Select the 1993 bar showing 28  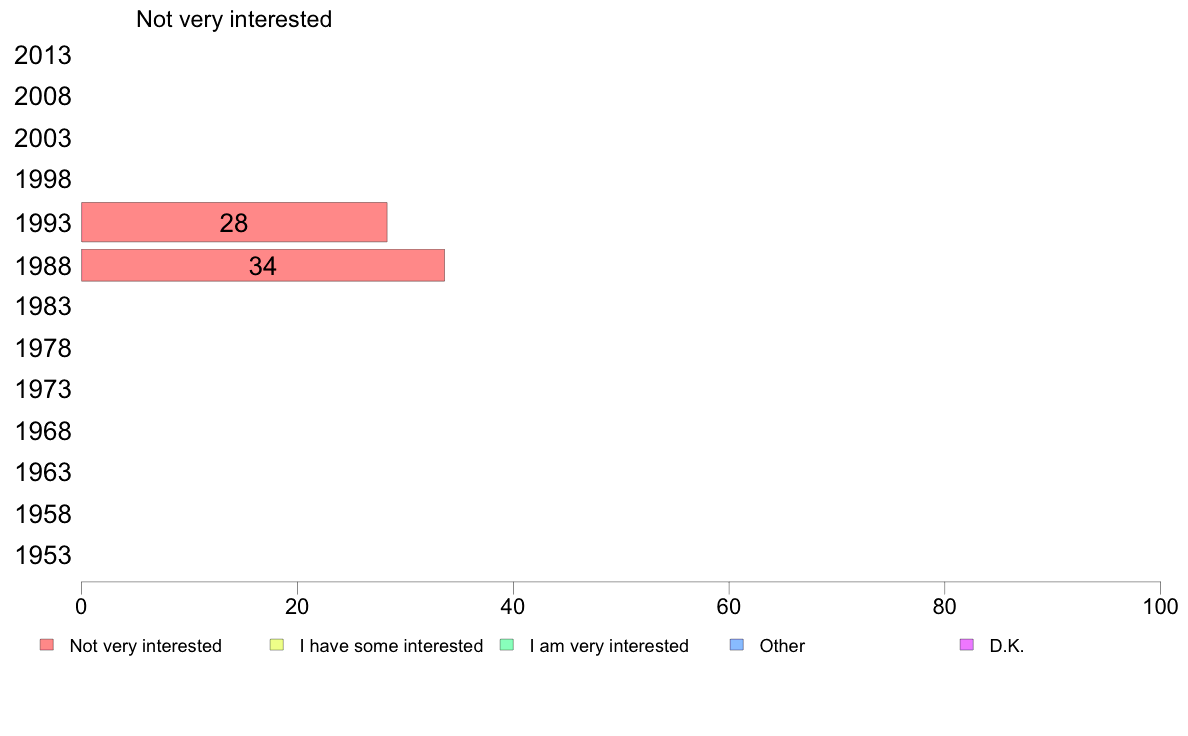pyautogui.click(x=234, y=222)
